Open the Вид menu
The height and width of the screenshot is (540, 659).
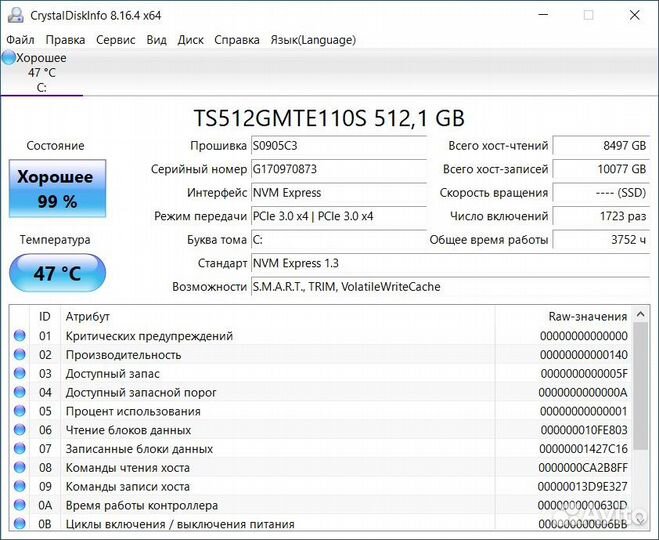pyautogui.click(x=156, y=40)
